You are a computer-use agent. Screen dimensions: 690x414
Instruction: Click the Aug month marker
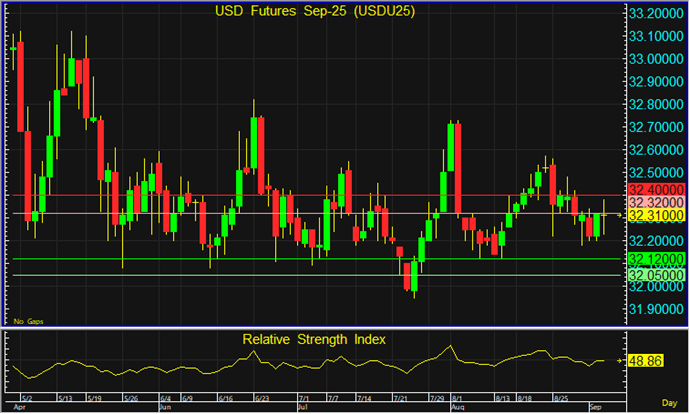(x=458, y=408)
